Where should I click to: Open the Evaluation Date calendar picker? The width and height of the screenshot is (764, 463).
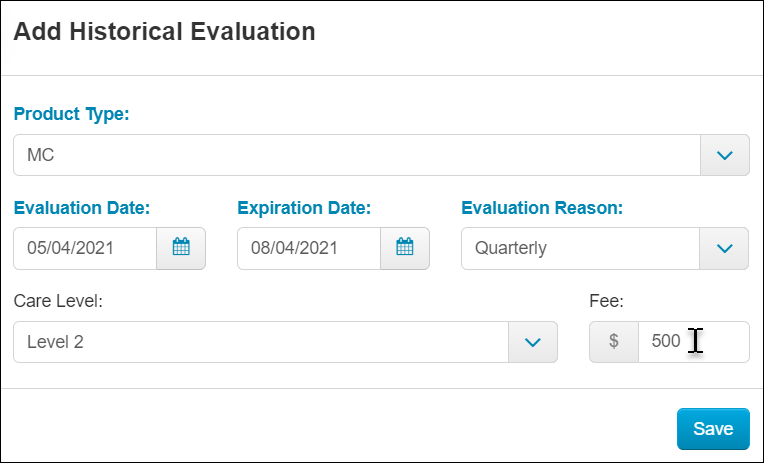coord(181,248)
